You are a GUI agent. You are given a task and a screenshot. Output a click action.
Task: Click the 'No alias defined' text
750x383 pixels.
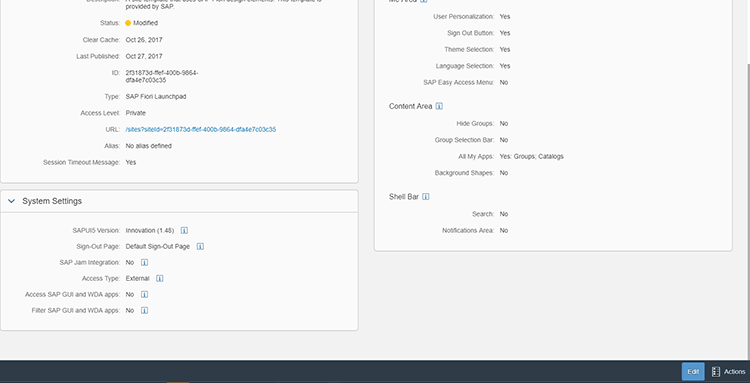(149, 146)
